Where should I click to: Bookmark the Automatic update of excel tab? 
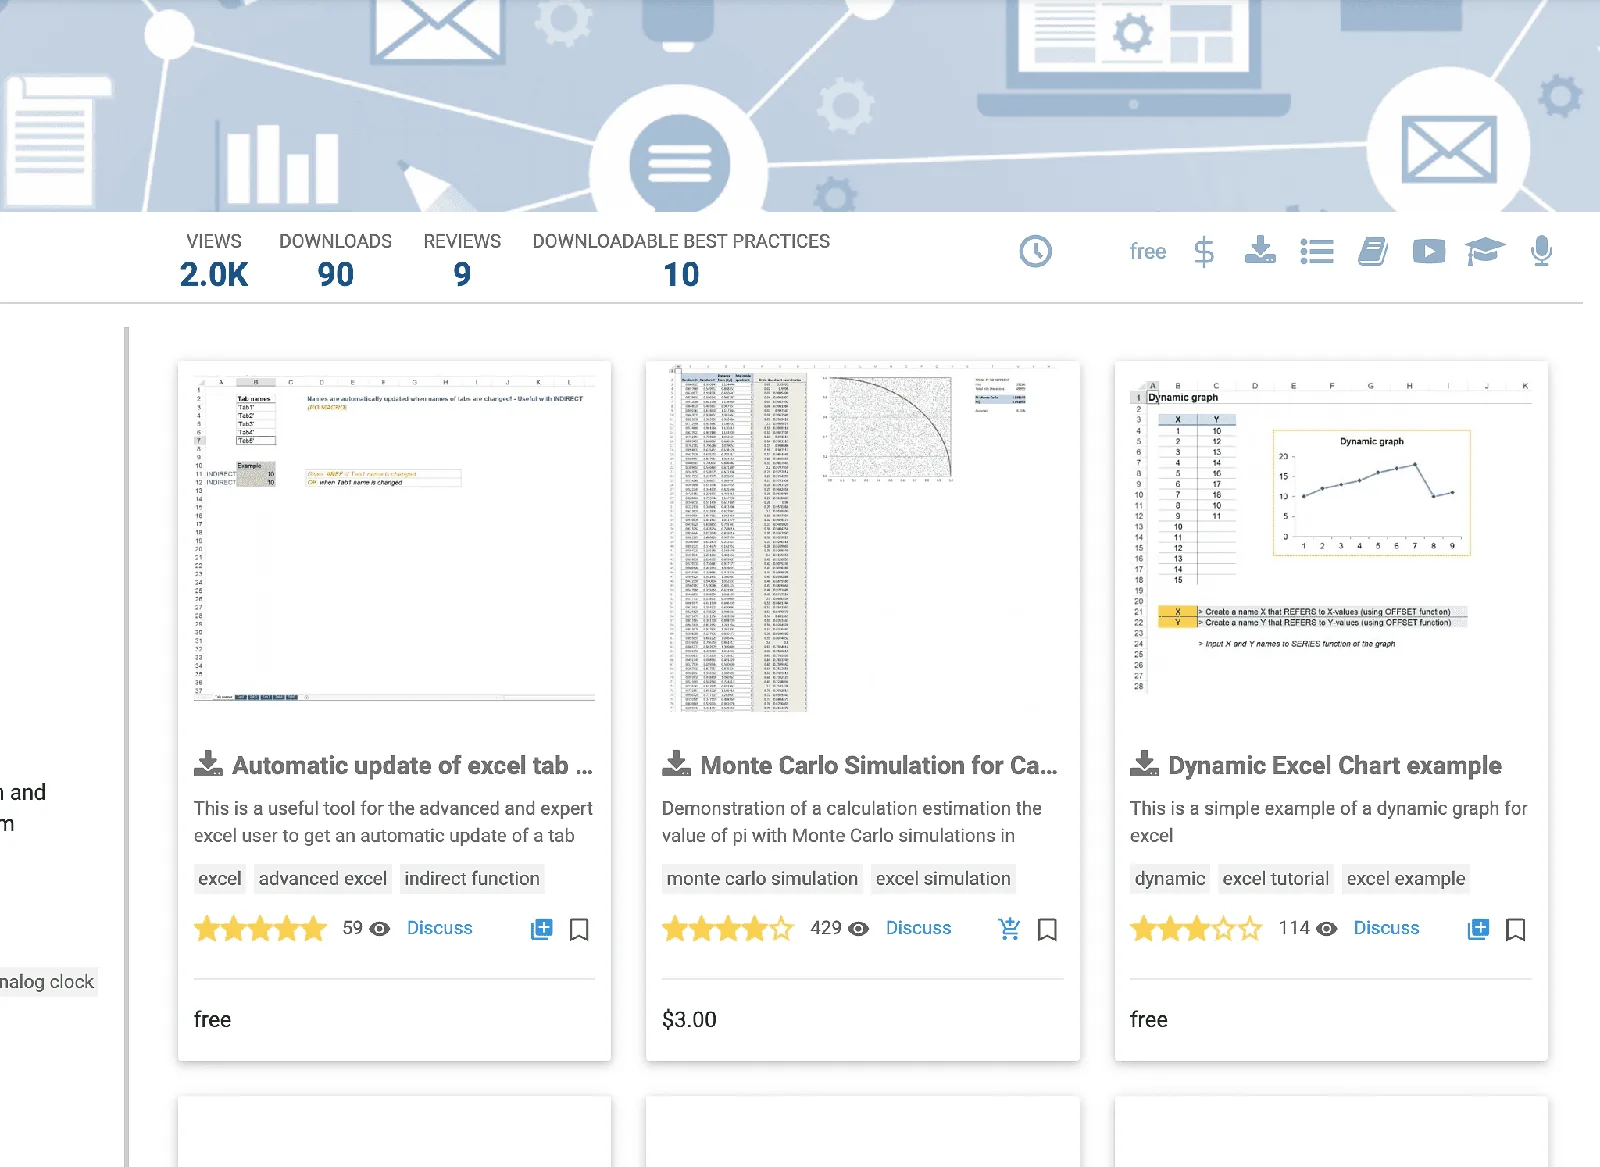[x=579, y=930]
